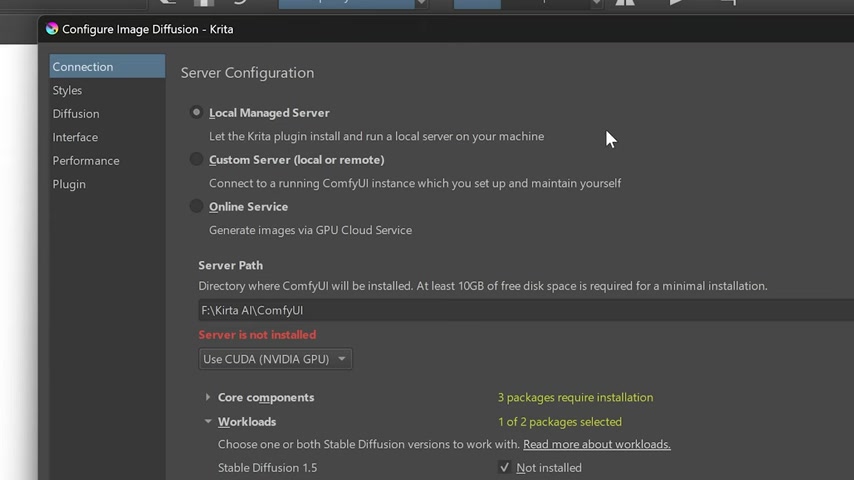This screenshot has width=854, height=480.
Task: Click the ComfyUI install directory description text
Action: point(483,285)
